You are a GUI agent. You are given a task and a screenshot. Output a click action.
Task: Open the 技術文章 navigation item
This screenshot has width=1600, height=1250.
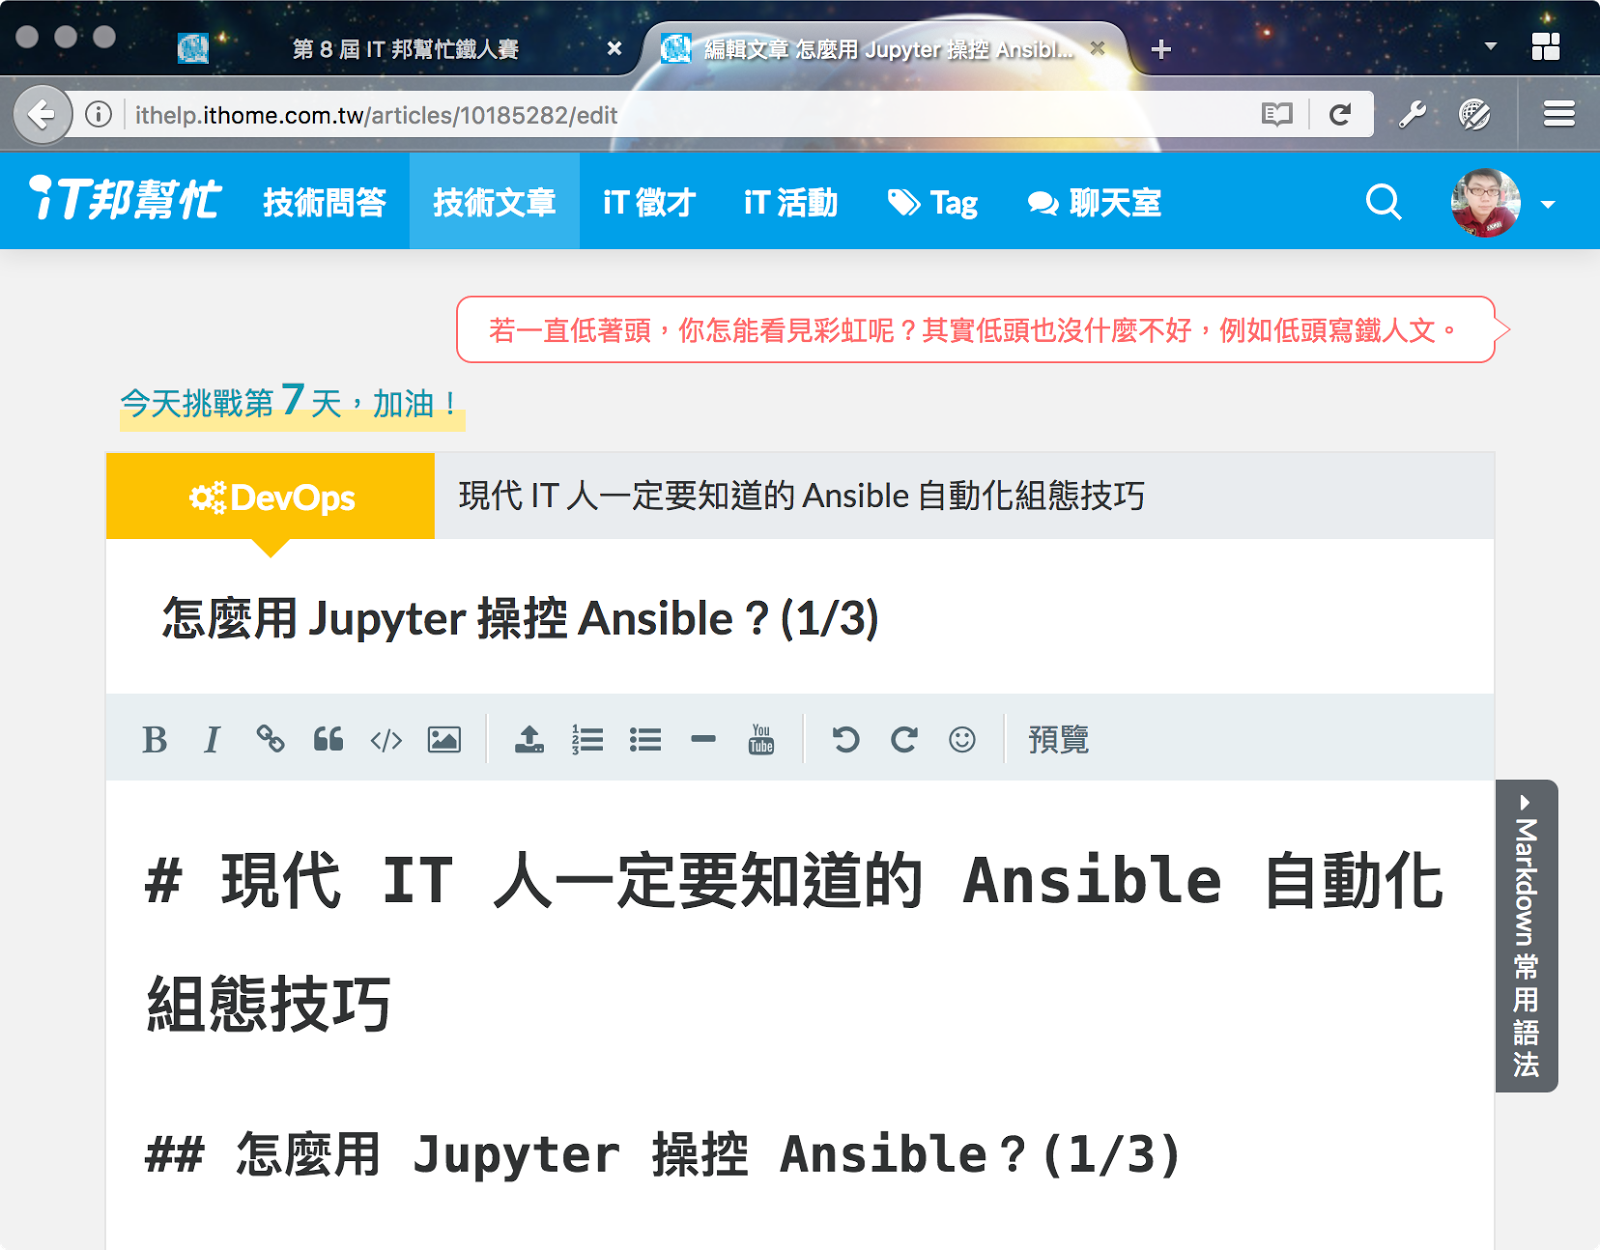click(494, 201)
